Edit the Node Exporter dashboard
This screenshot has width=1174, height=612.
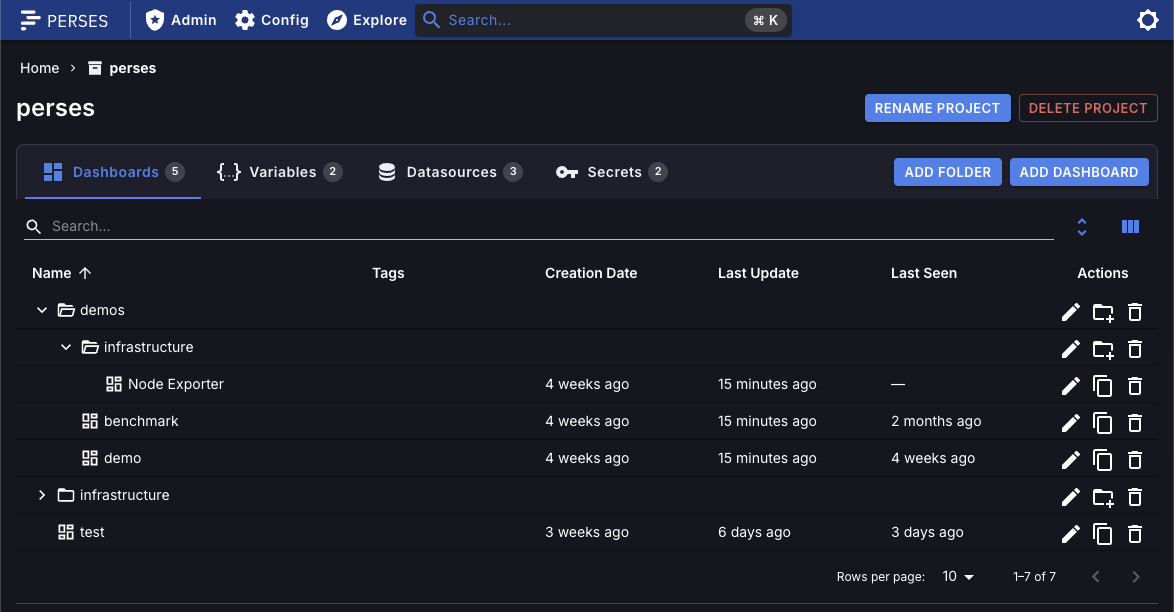point(1071,386)
